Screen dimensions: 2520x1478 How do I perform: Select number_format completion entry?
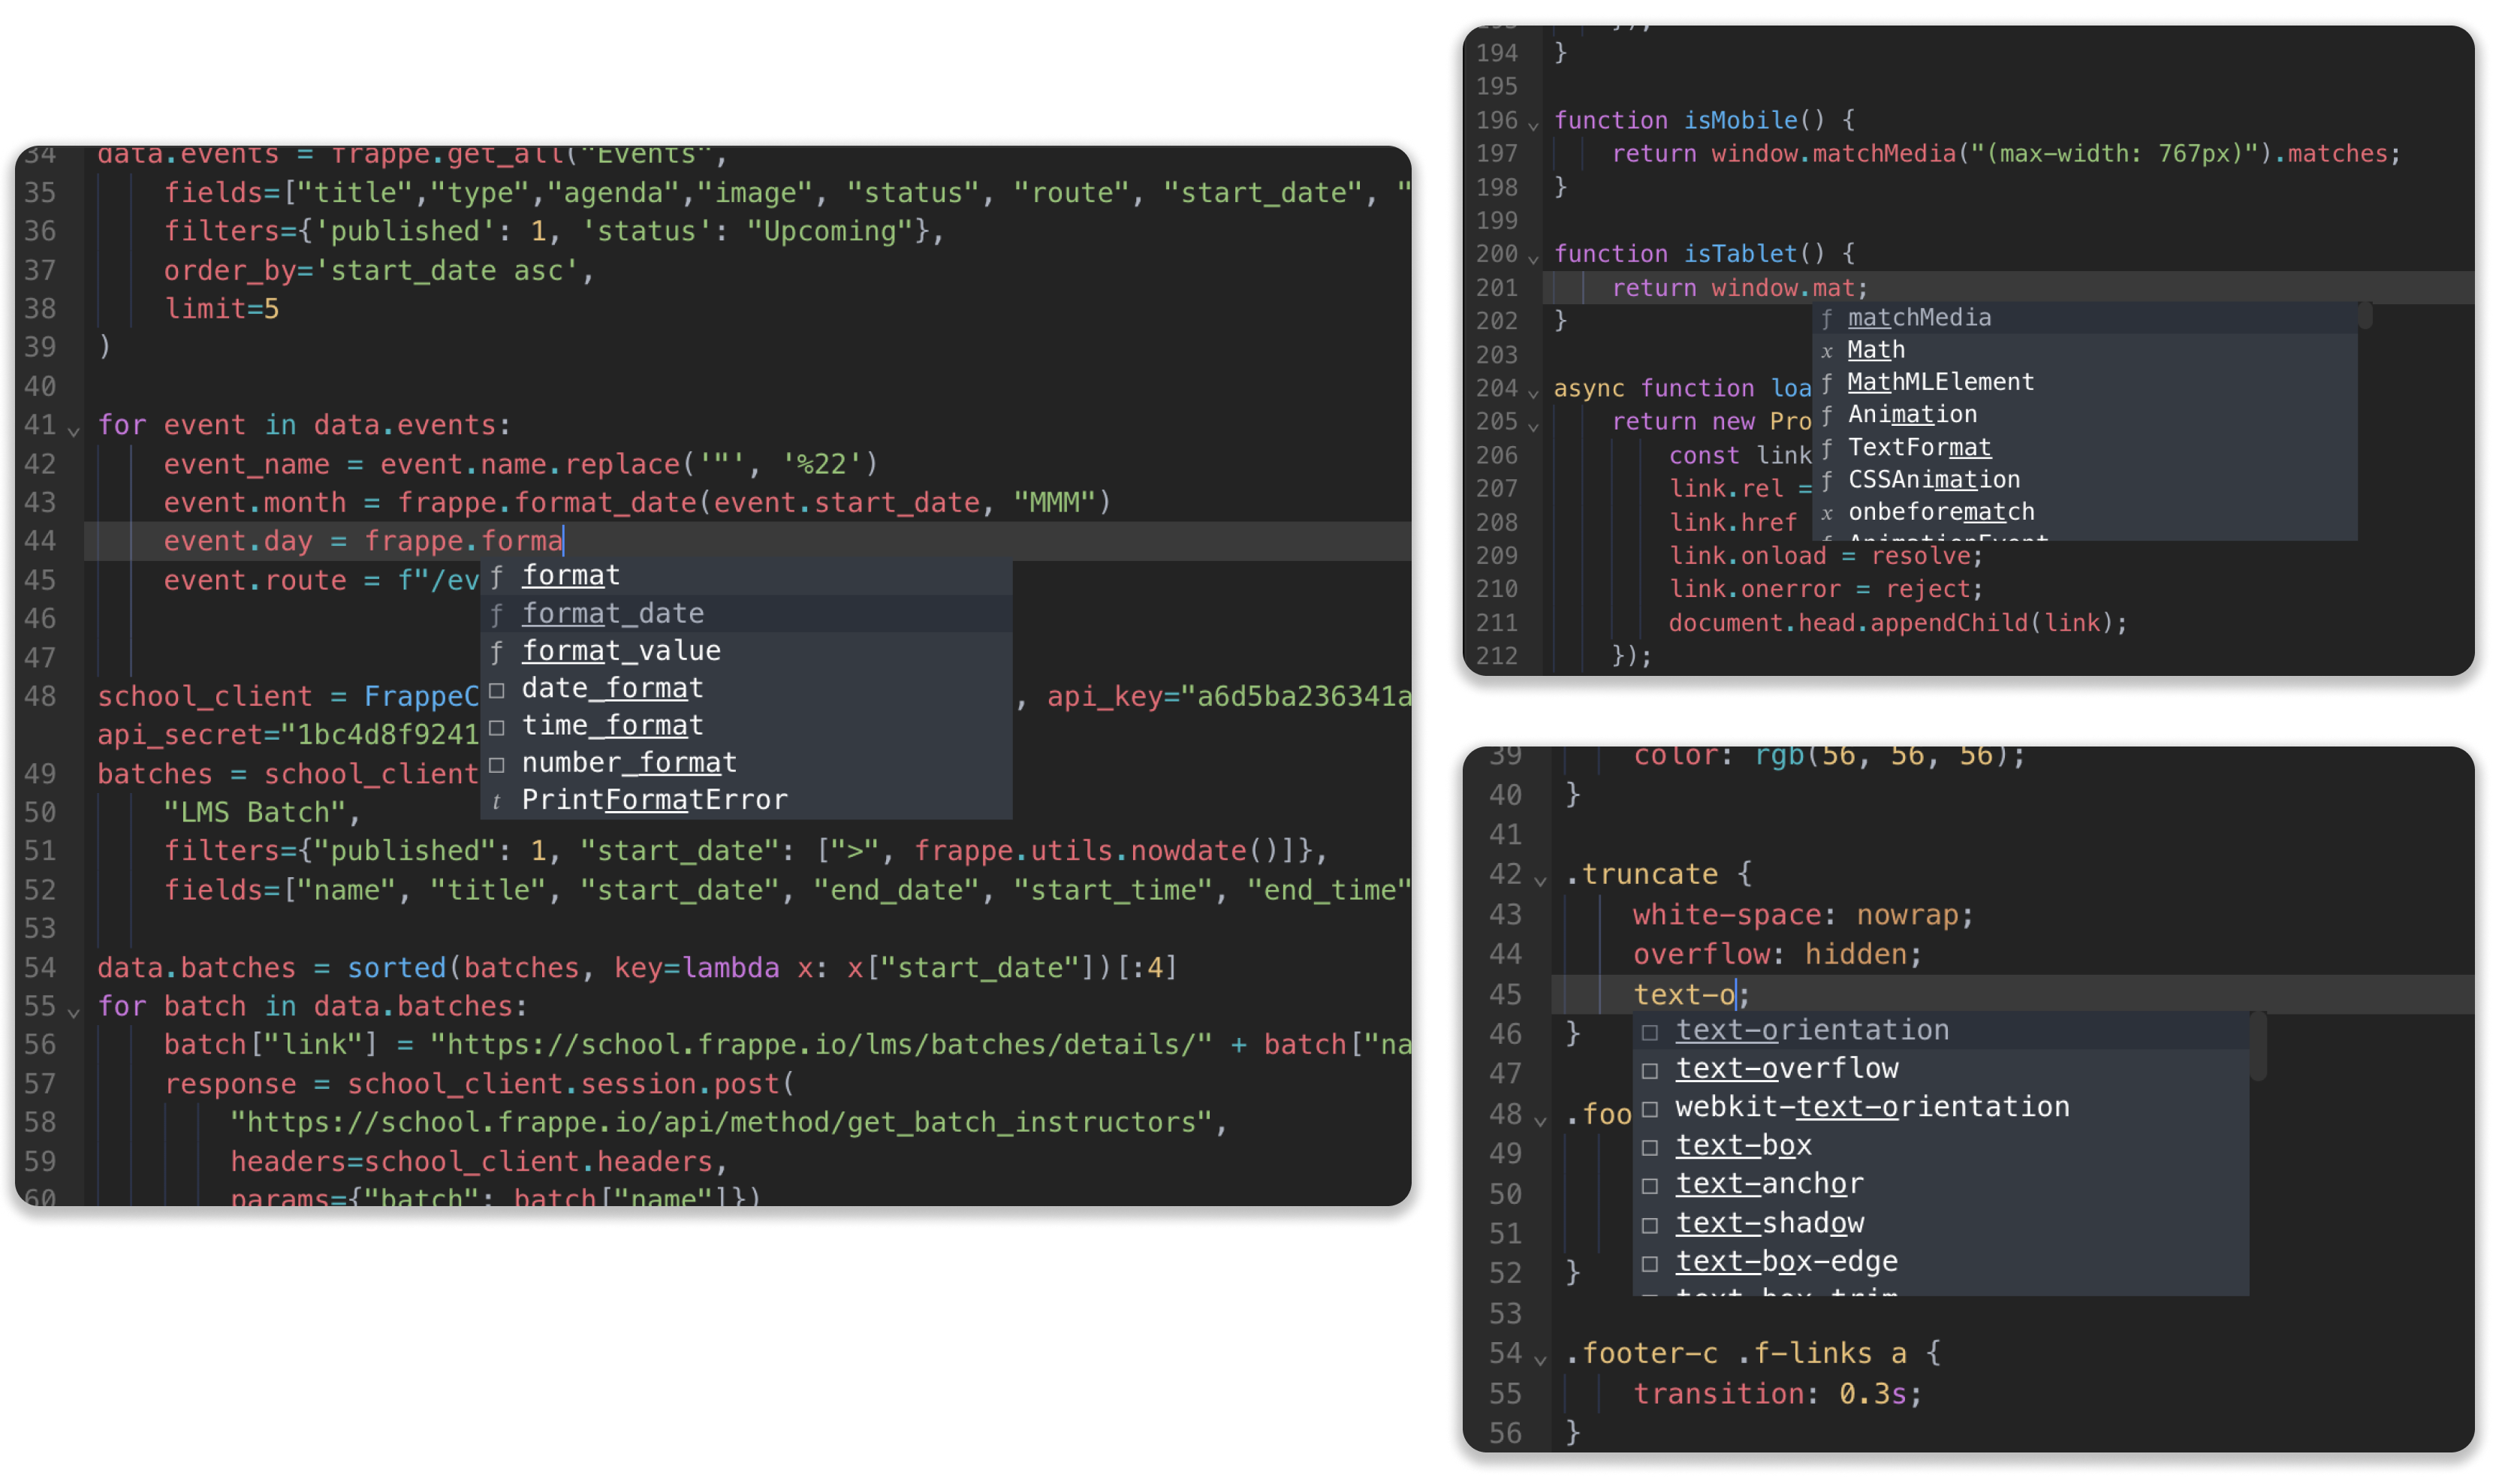[628, 763]
